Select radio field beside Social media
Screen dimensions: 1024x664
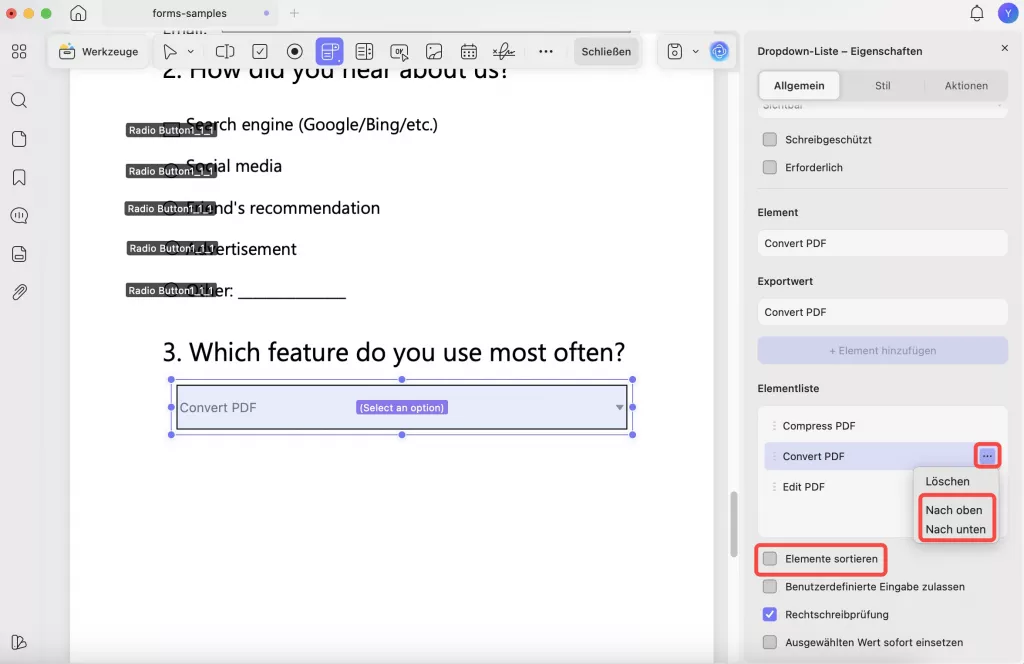(x=171, y=171)
